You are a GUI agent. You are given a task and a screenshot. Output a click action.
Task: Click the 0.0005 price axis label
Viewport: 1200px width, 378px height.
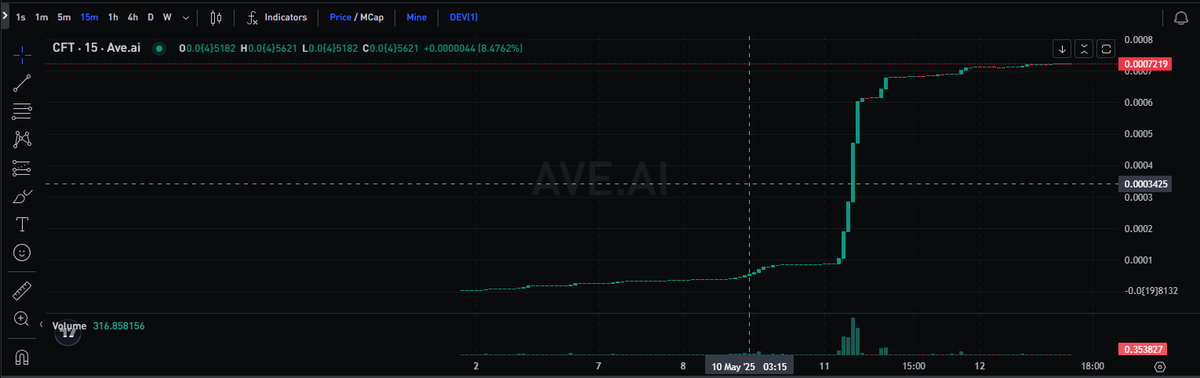(x=1139, y=134)
